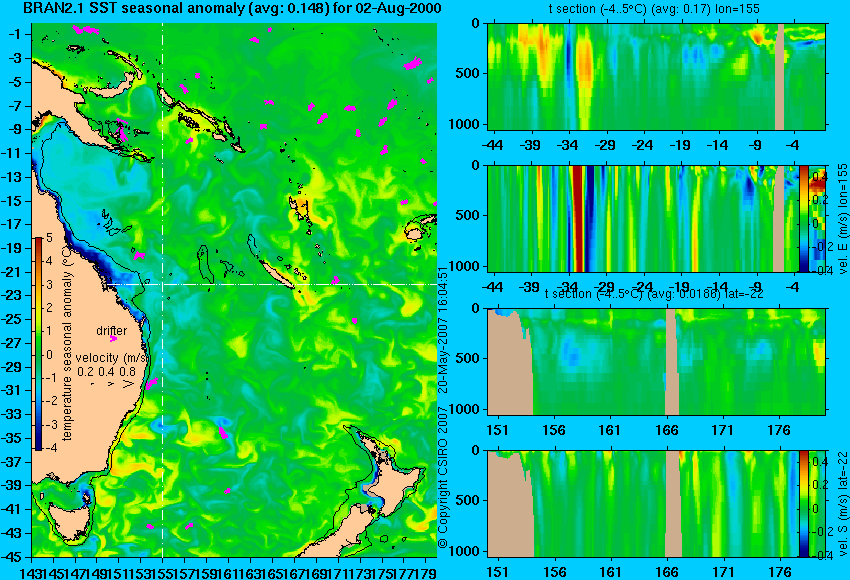
Task: Click the 'velocity (m/s)' legend label
Action: [112, 358]
